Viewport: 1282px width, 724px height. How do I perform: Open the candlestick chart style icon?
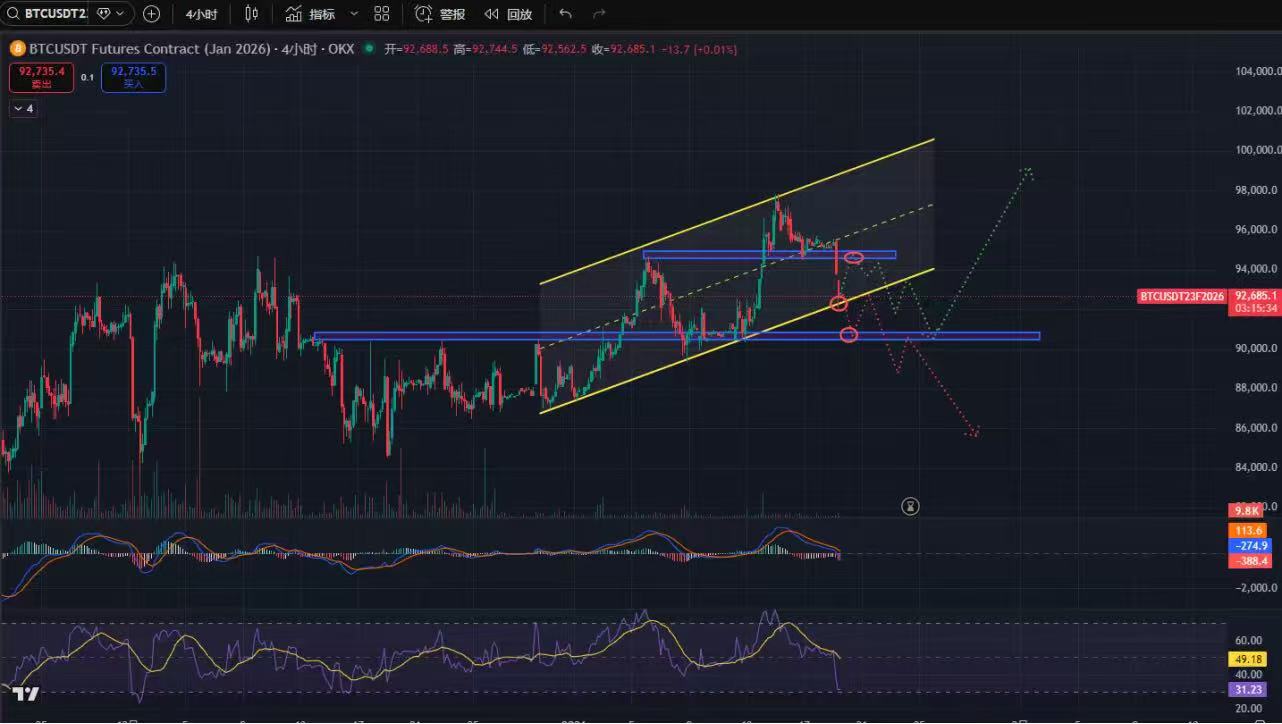(x=251, y=14)
